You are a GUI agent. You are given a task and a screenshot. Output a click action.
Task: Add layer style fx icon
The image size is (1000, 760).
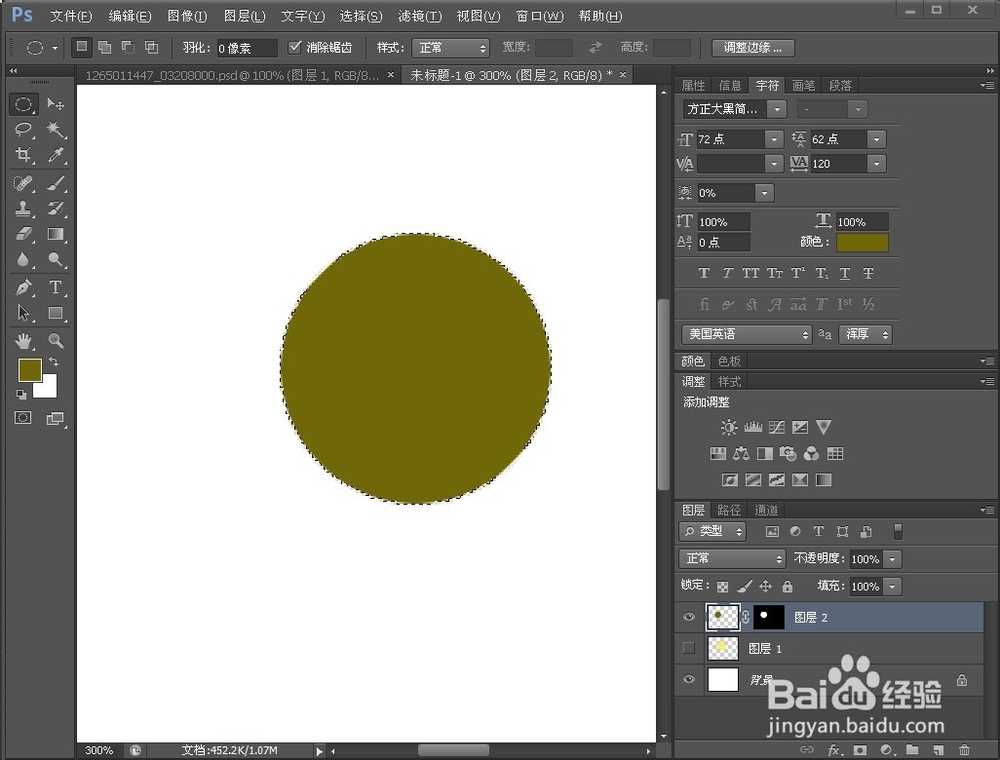coord(834,750)
